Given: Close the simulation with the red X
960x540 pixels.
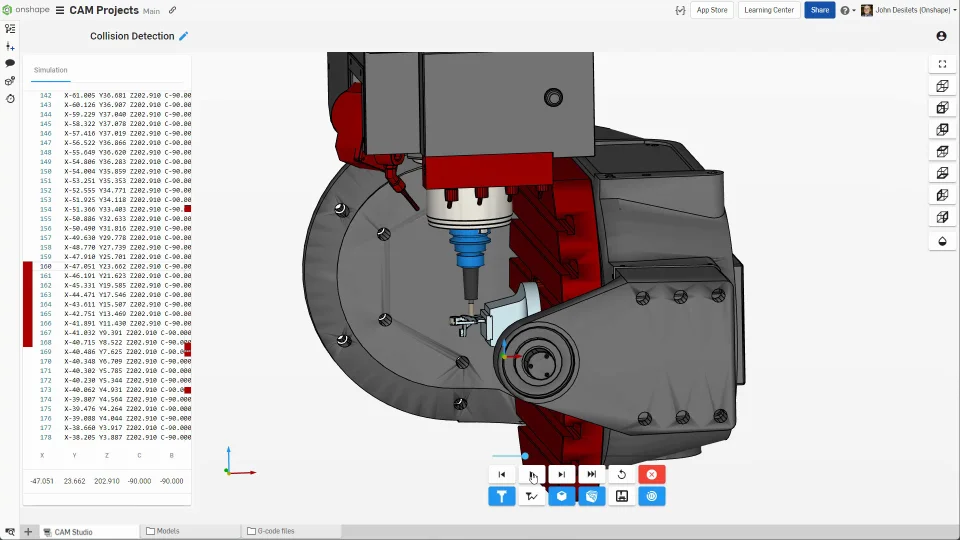Looking at the screenshot, I should click(652, 475).
